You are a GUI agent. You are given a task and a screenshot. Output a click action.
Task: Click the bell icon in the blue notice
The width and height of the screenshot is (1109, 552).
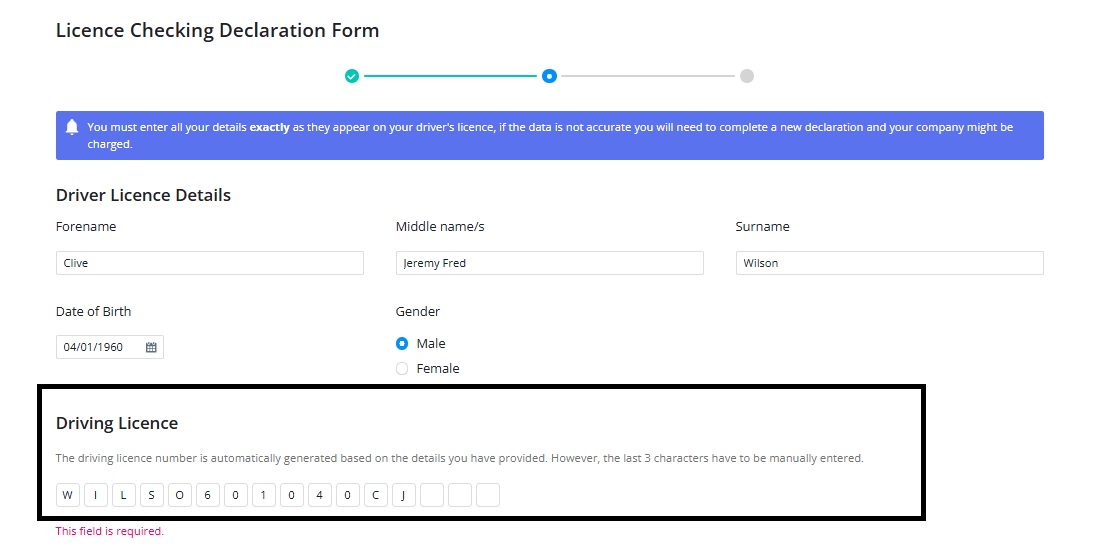[x=71, y=127]
